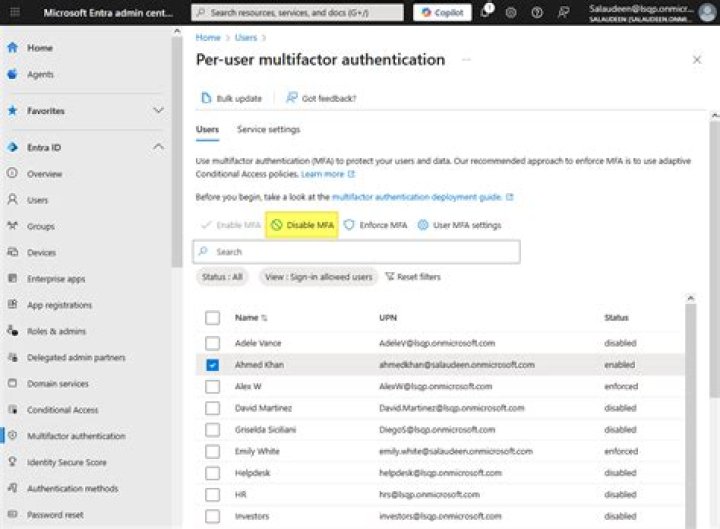Click the Enterprise apps icon
This screenshot has width=720, height=529.
click(13, 278)
